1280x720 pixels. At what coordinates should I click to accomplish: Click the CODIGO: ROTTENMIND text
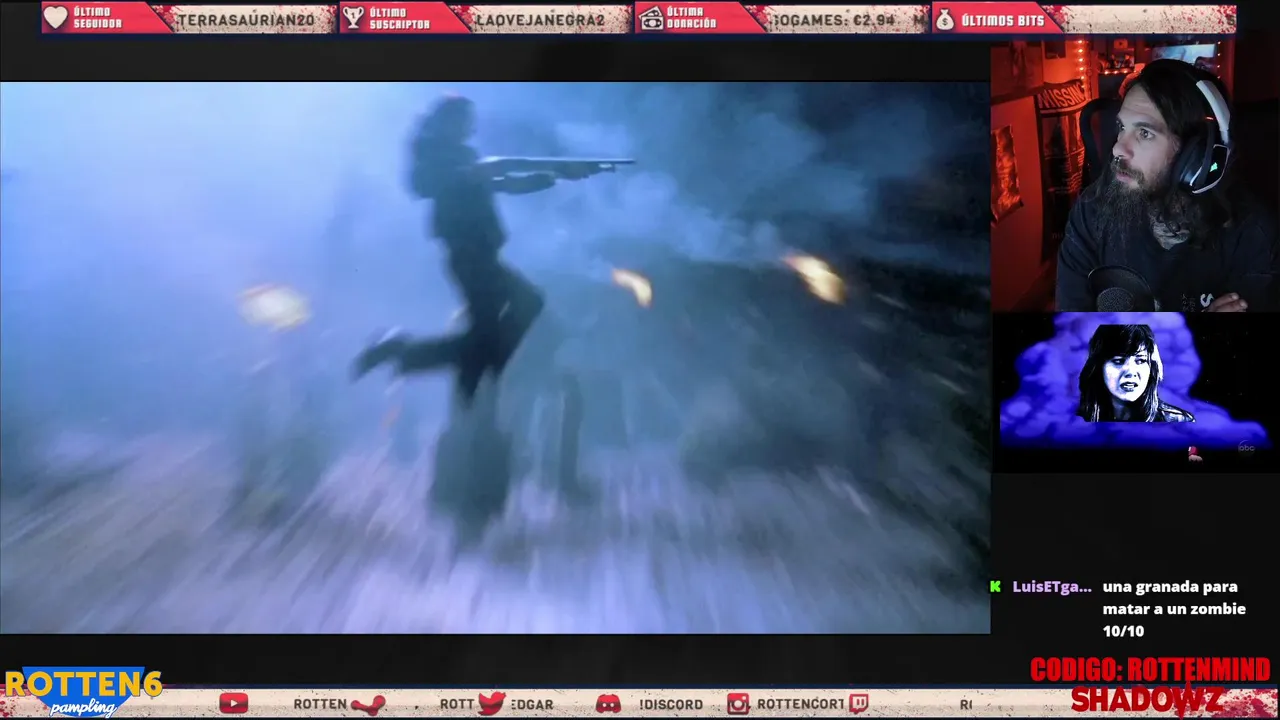(1150, 669)
